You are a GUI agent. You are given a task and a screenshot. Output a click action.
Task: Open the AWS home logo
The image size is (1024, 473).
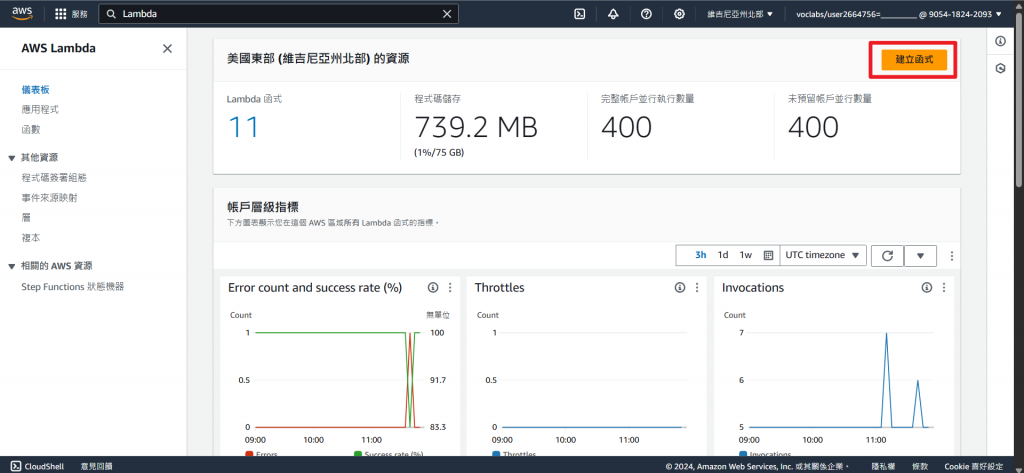coord(22,13)
